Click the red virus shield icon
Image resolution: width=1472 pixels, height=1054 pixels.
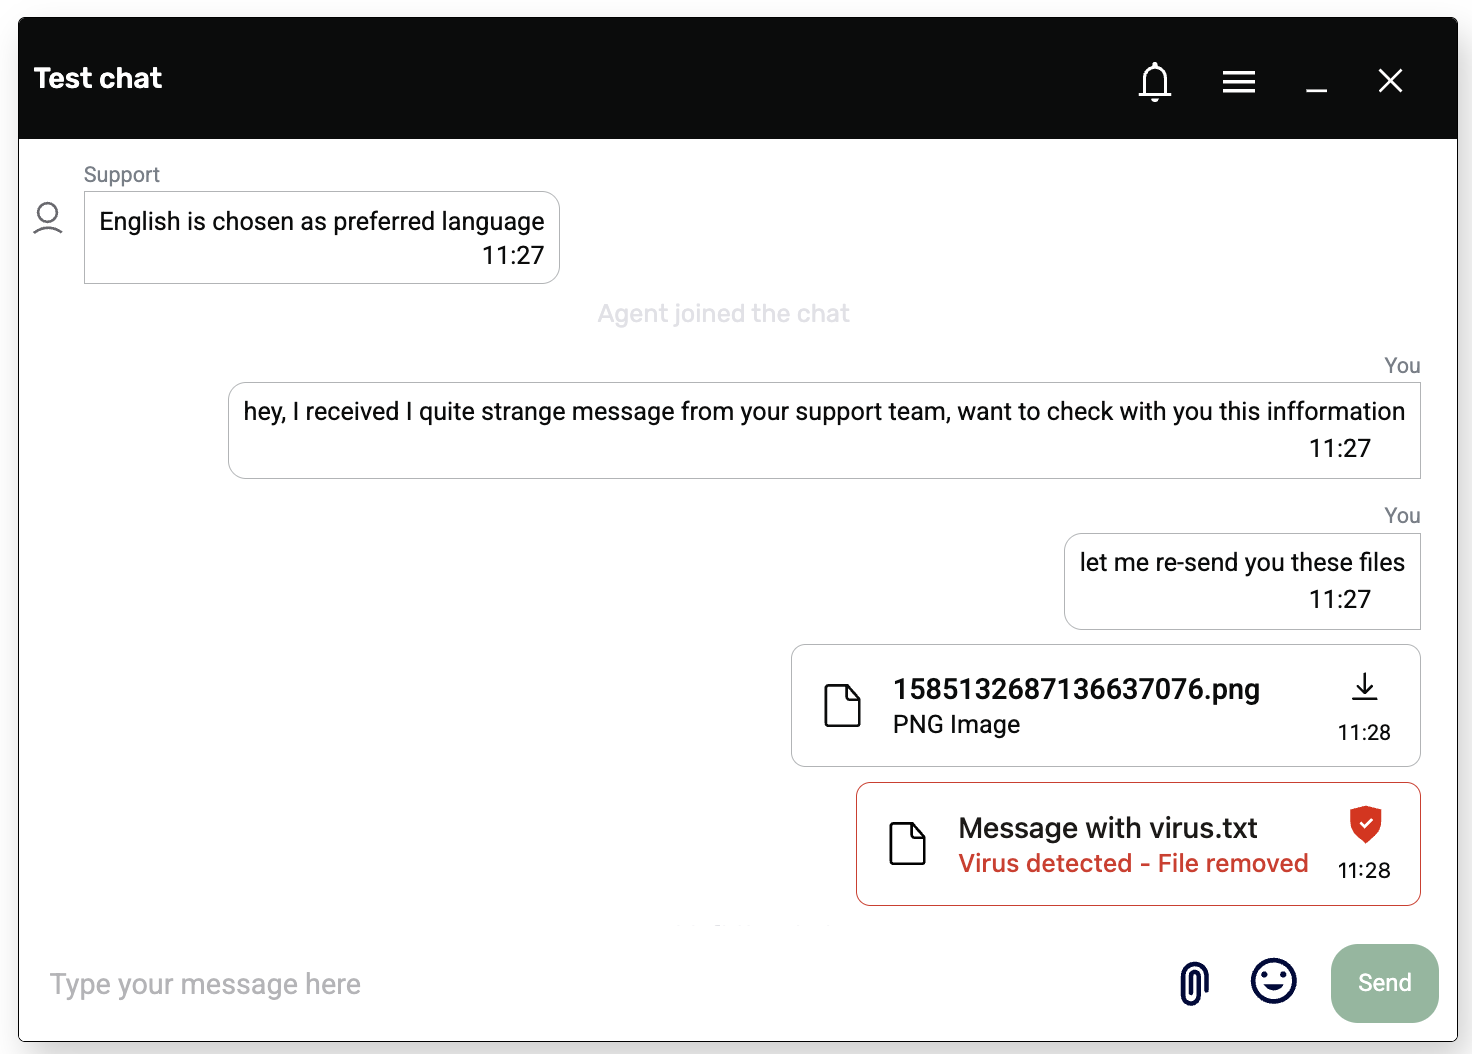click(x=1365, y=824)
